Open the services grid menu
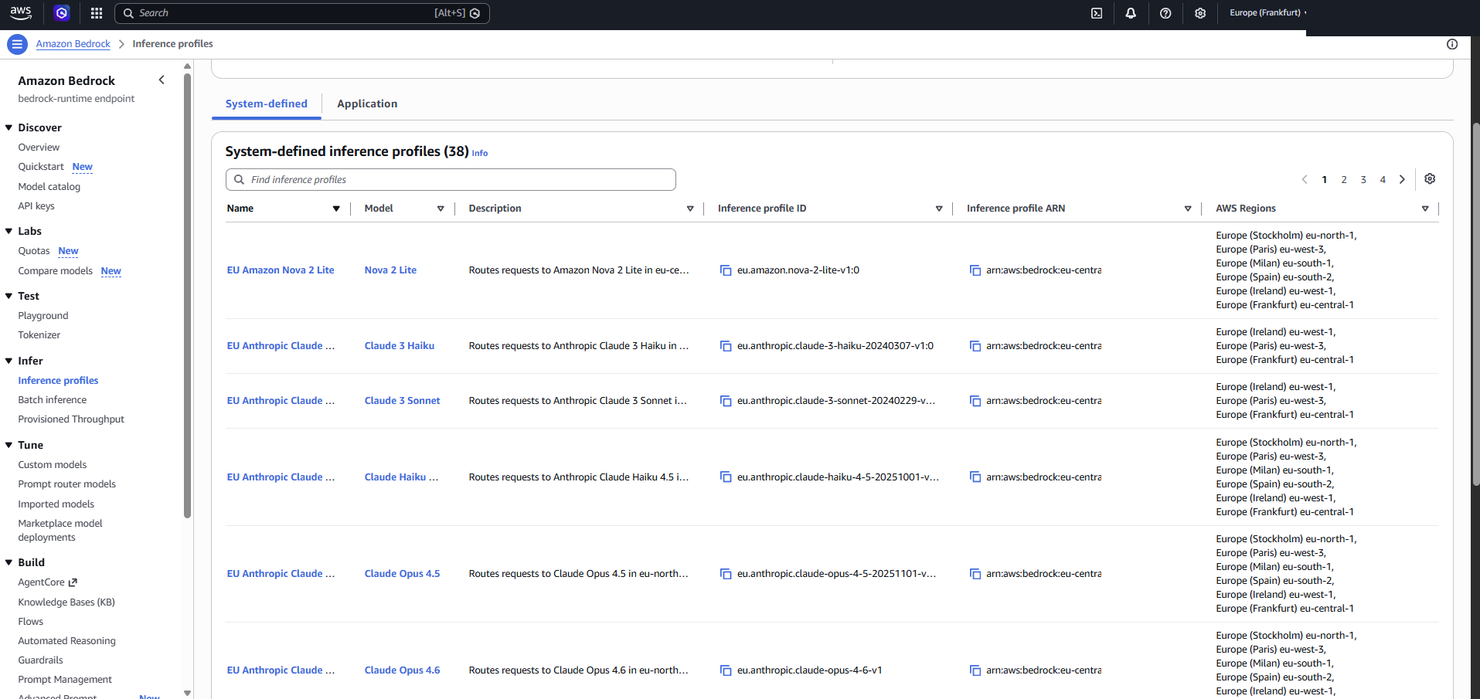1480x699 pixels. pos(96,13)
